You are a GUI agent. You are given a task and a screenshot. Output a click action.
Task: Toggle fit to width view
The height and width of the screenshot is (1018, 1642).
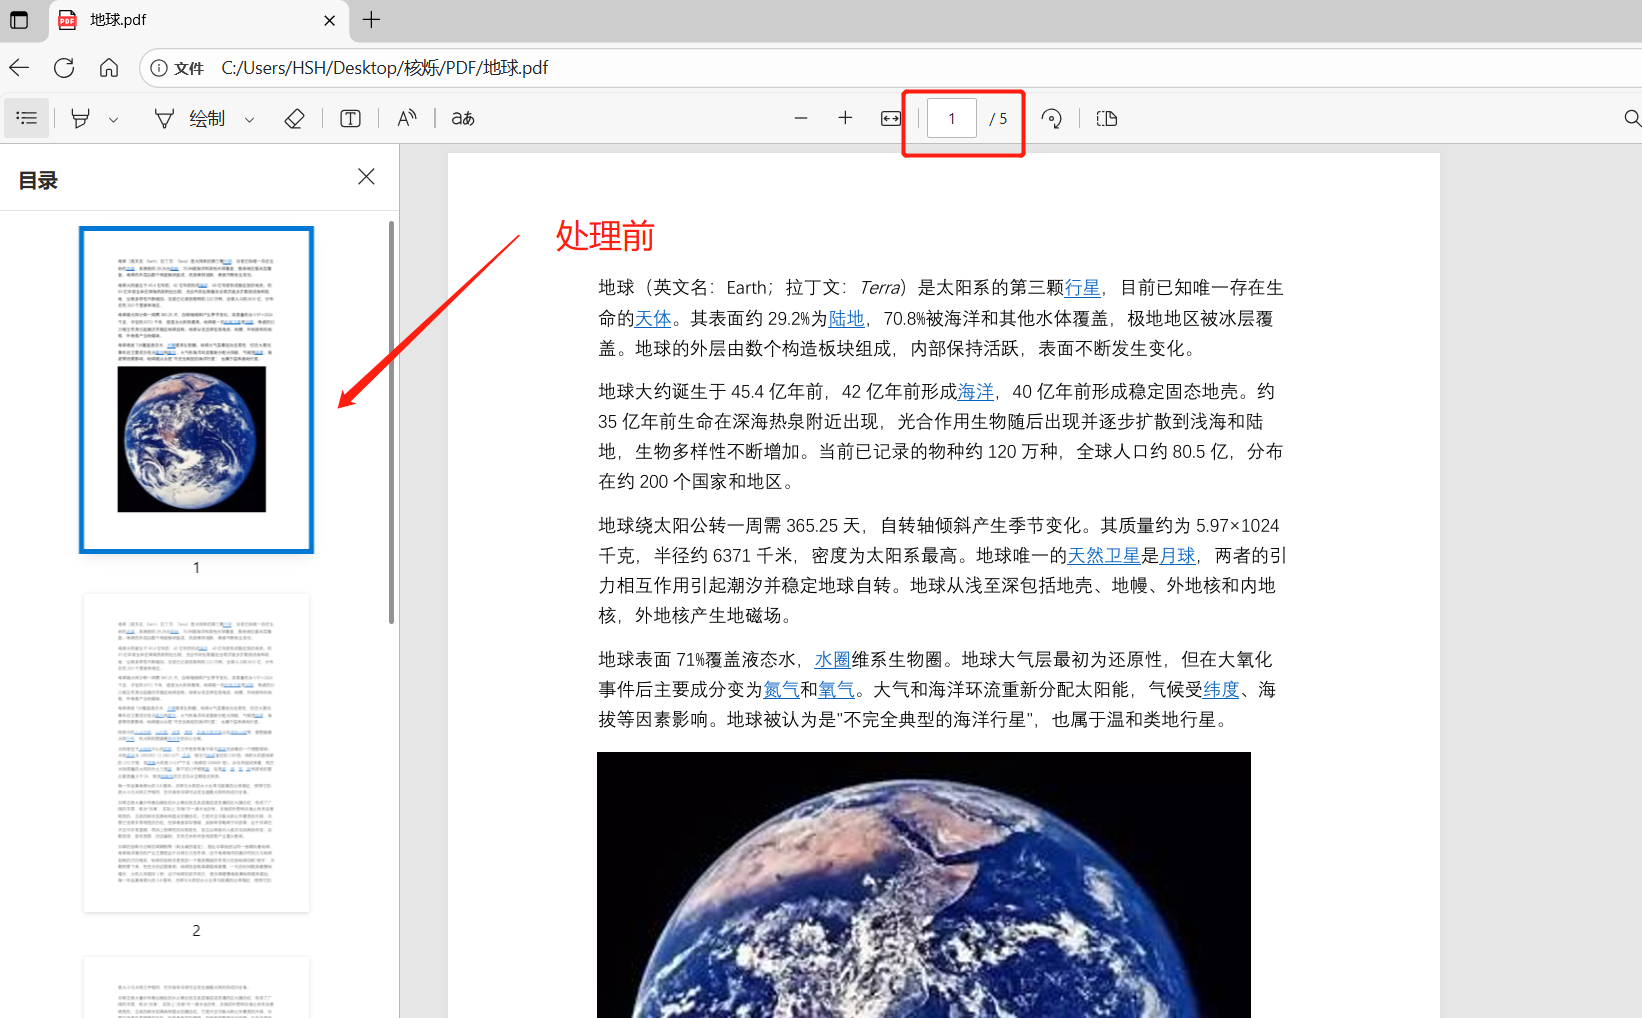click(x=889, y=117)
